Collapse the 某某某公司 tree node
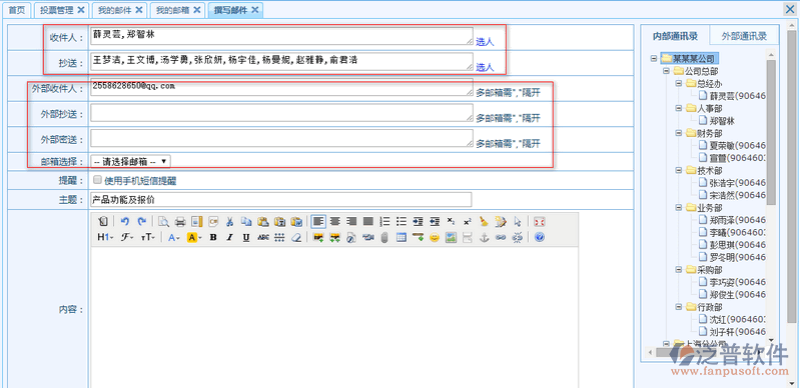Screen dimensions: 800x388 click(x=654, y=59)
